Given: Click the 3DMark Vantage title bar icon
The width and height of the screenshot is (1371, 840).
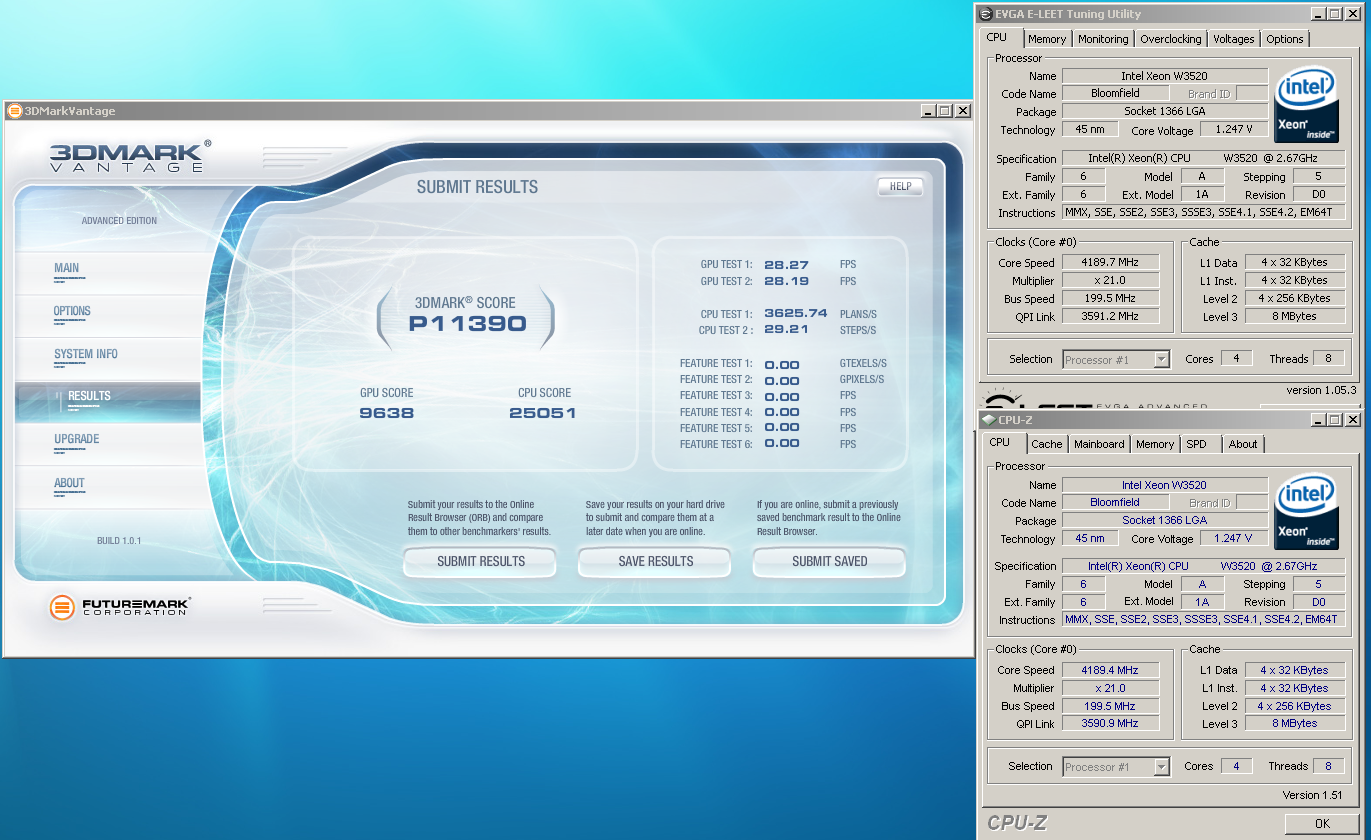Looking at the screenshot, I should pyautogui.click(x=15, y=111).
